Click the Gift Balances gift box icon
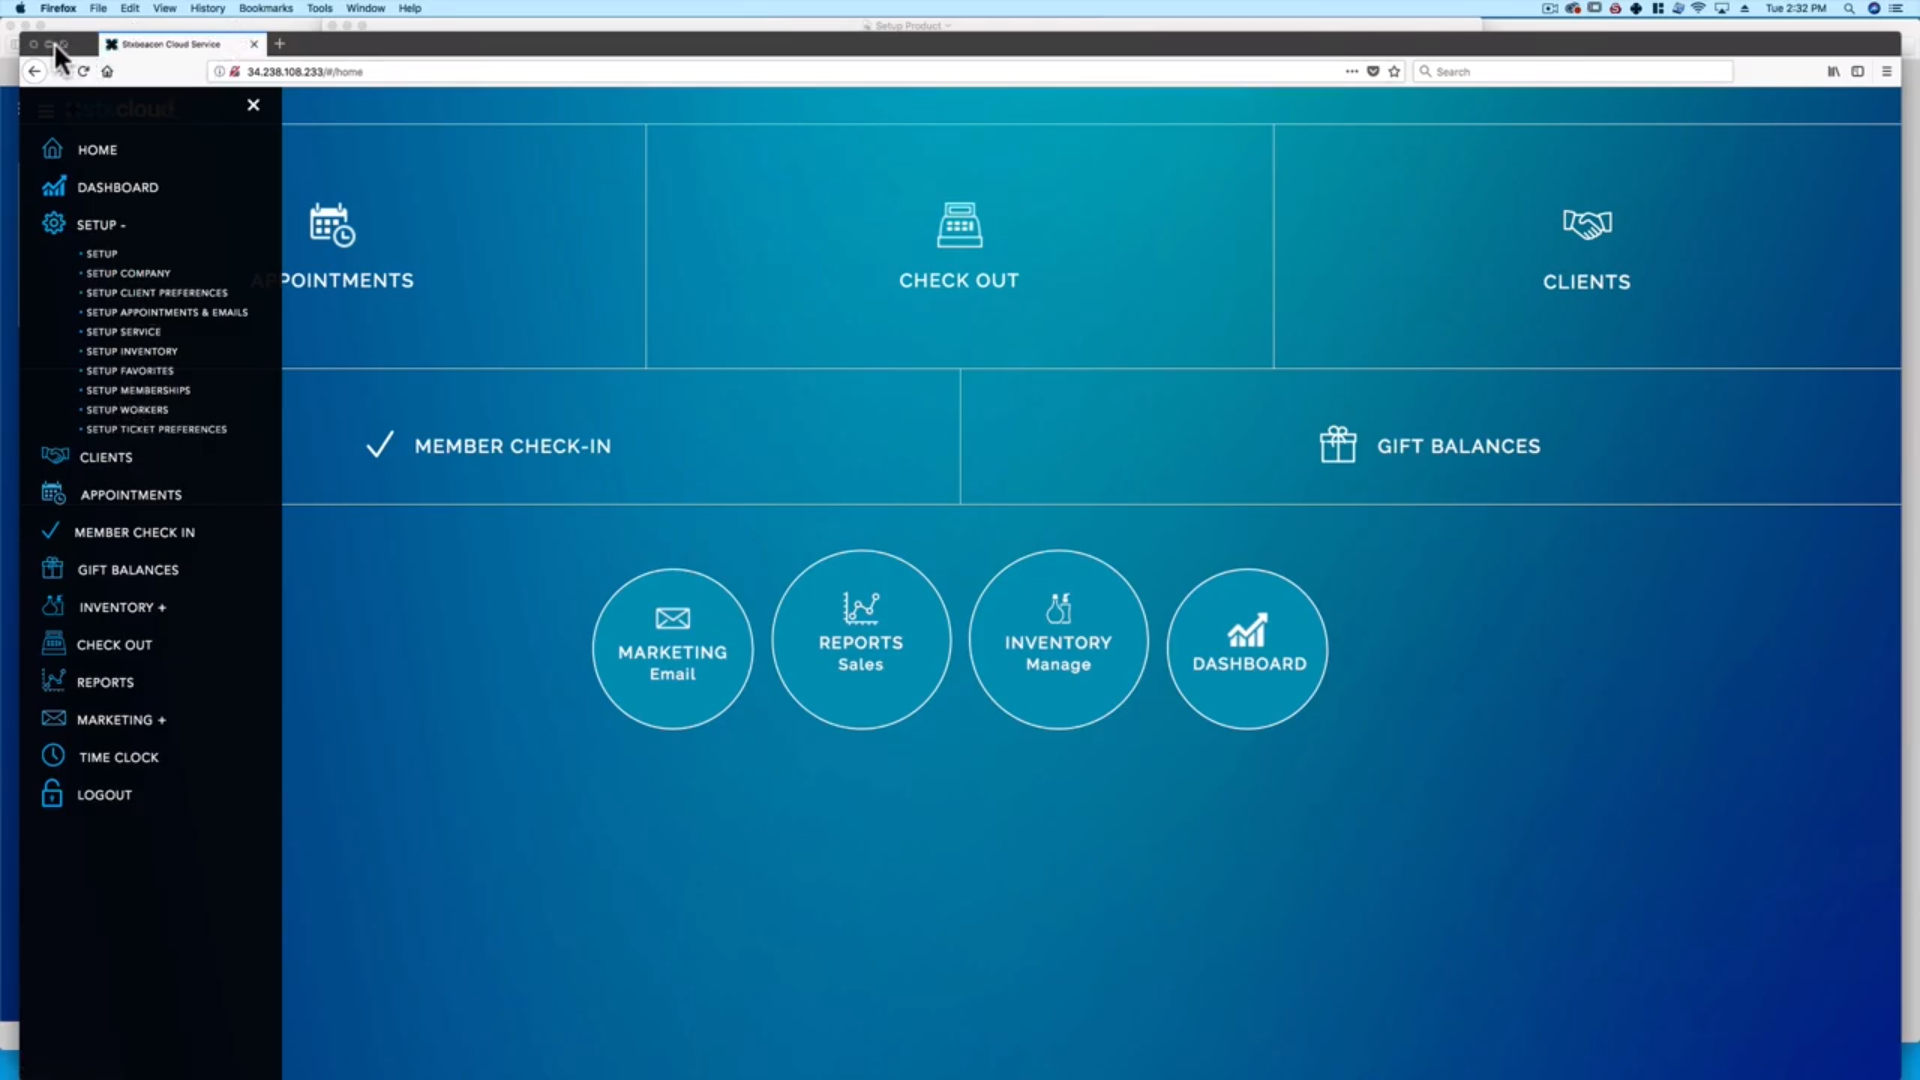The height and width of the screenshot is (1080, 1920). click(x=1337, y=445)
